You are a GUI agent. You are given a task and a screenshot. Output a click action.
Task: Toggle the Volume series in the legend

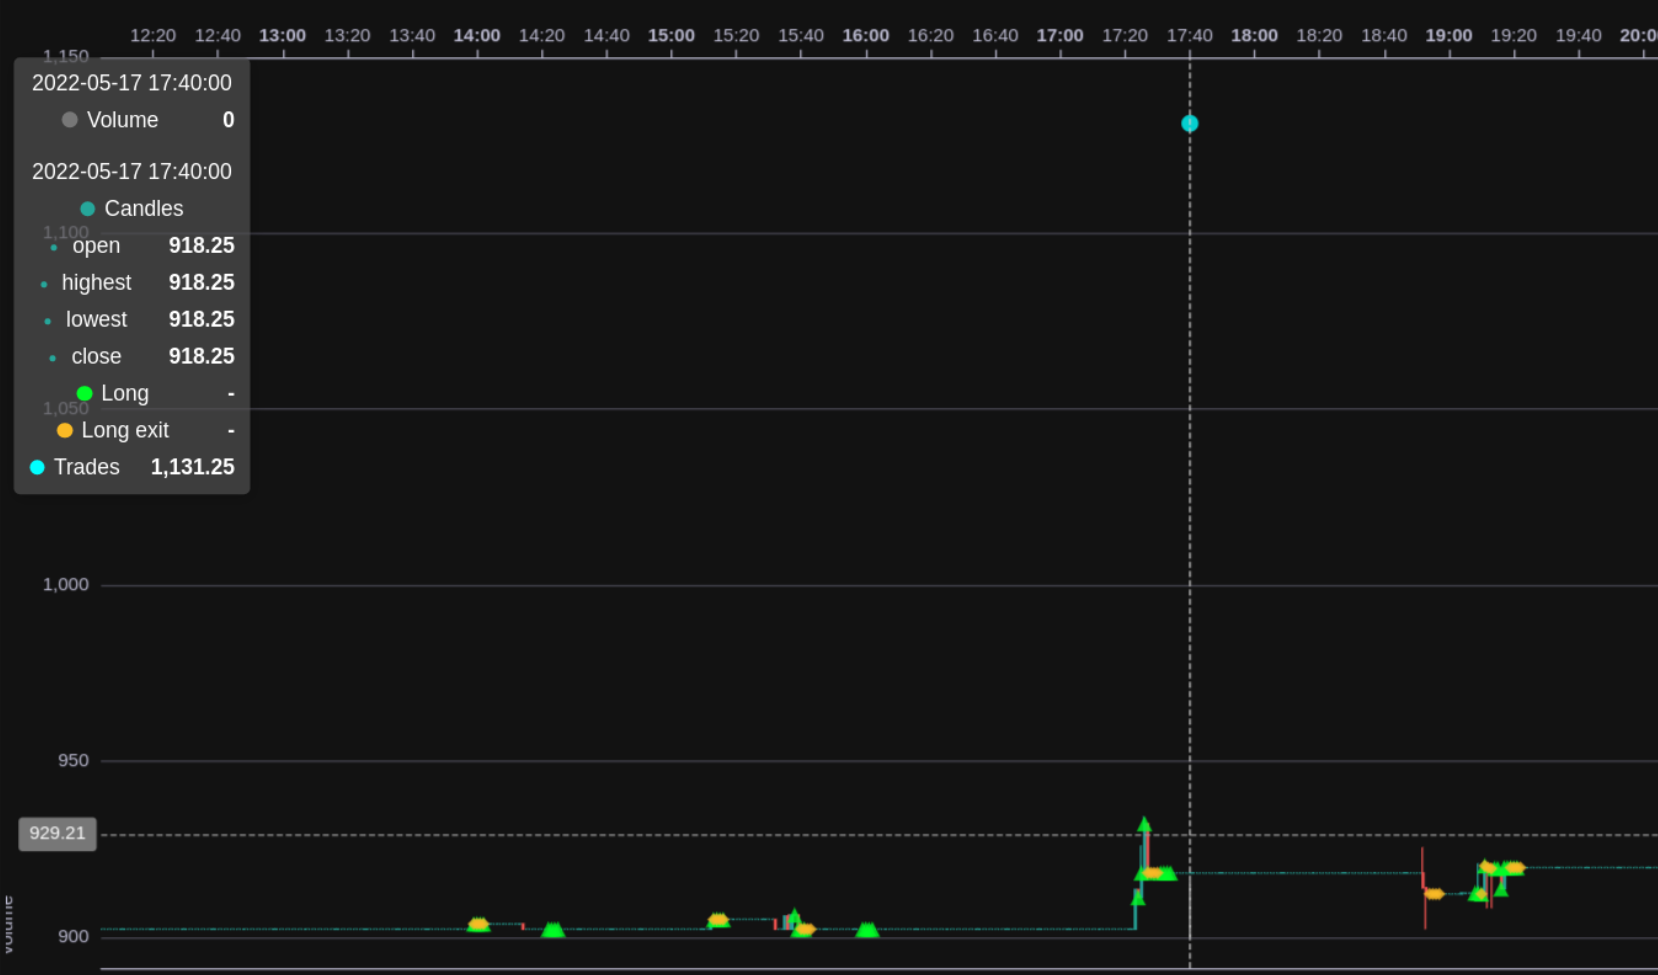pos(122,119)
